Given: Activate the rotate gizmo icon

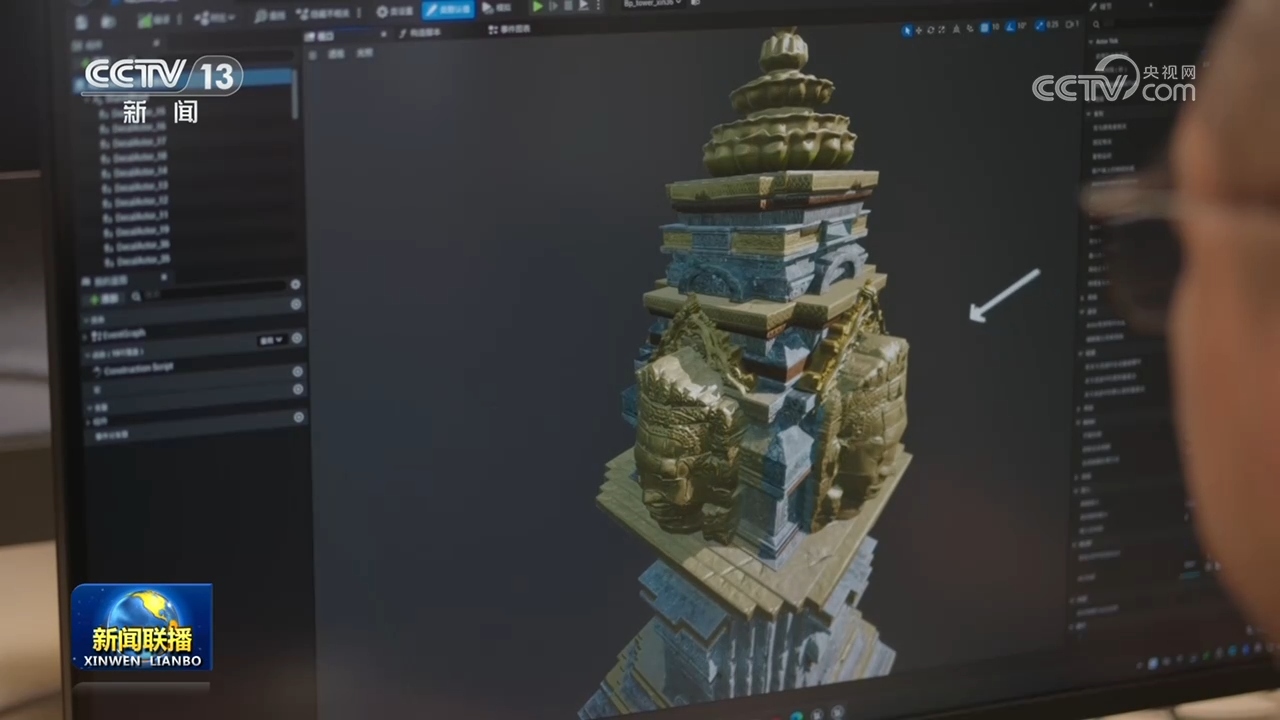Looking at the screenshot, I should (x=931, y=30).
